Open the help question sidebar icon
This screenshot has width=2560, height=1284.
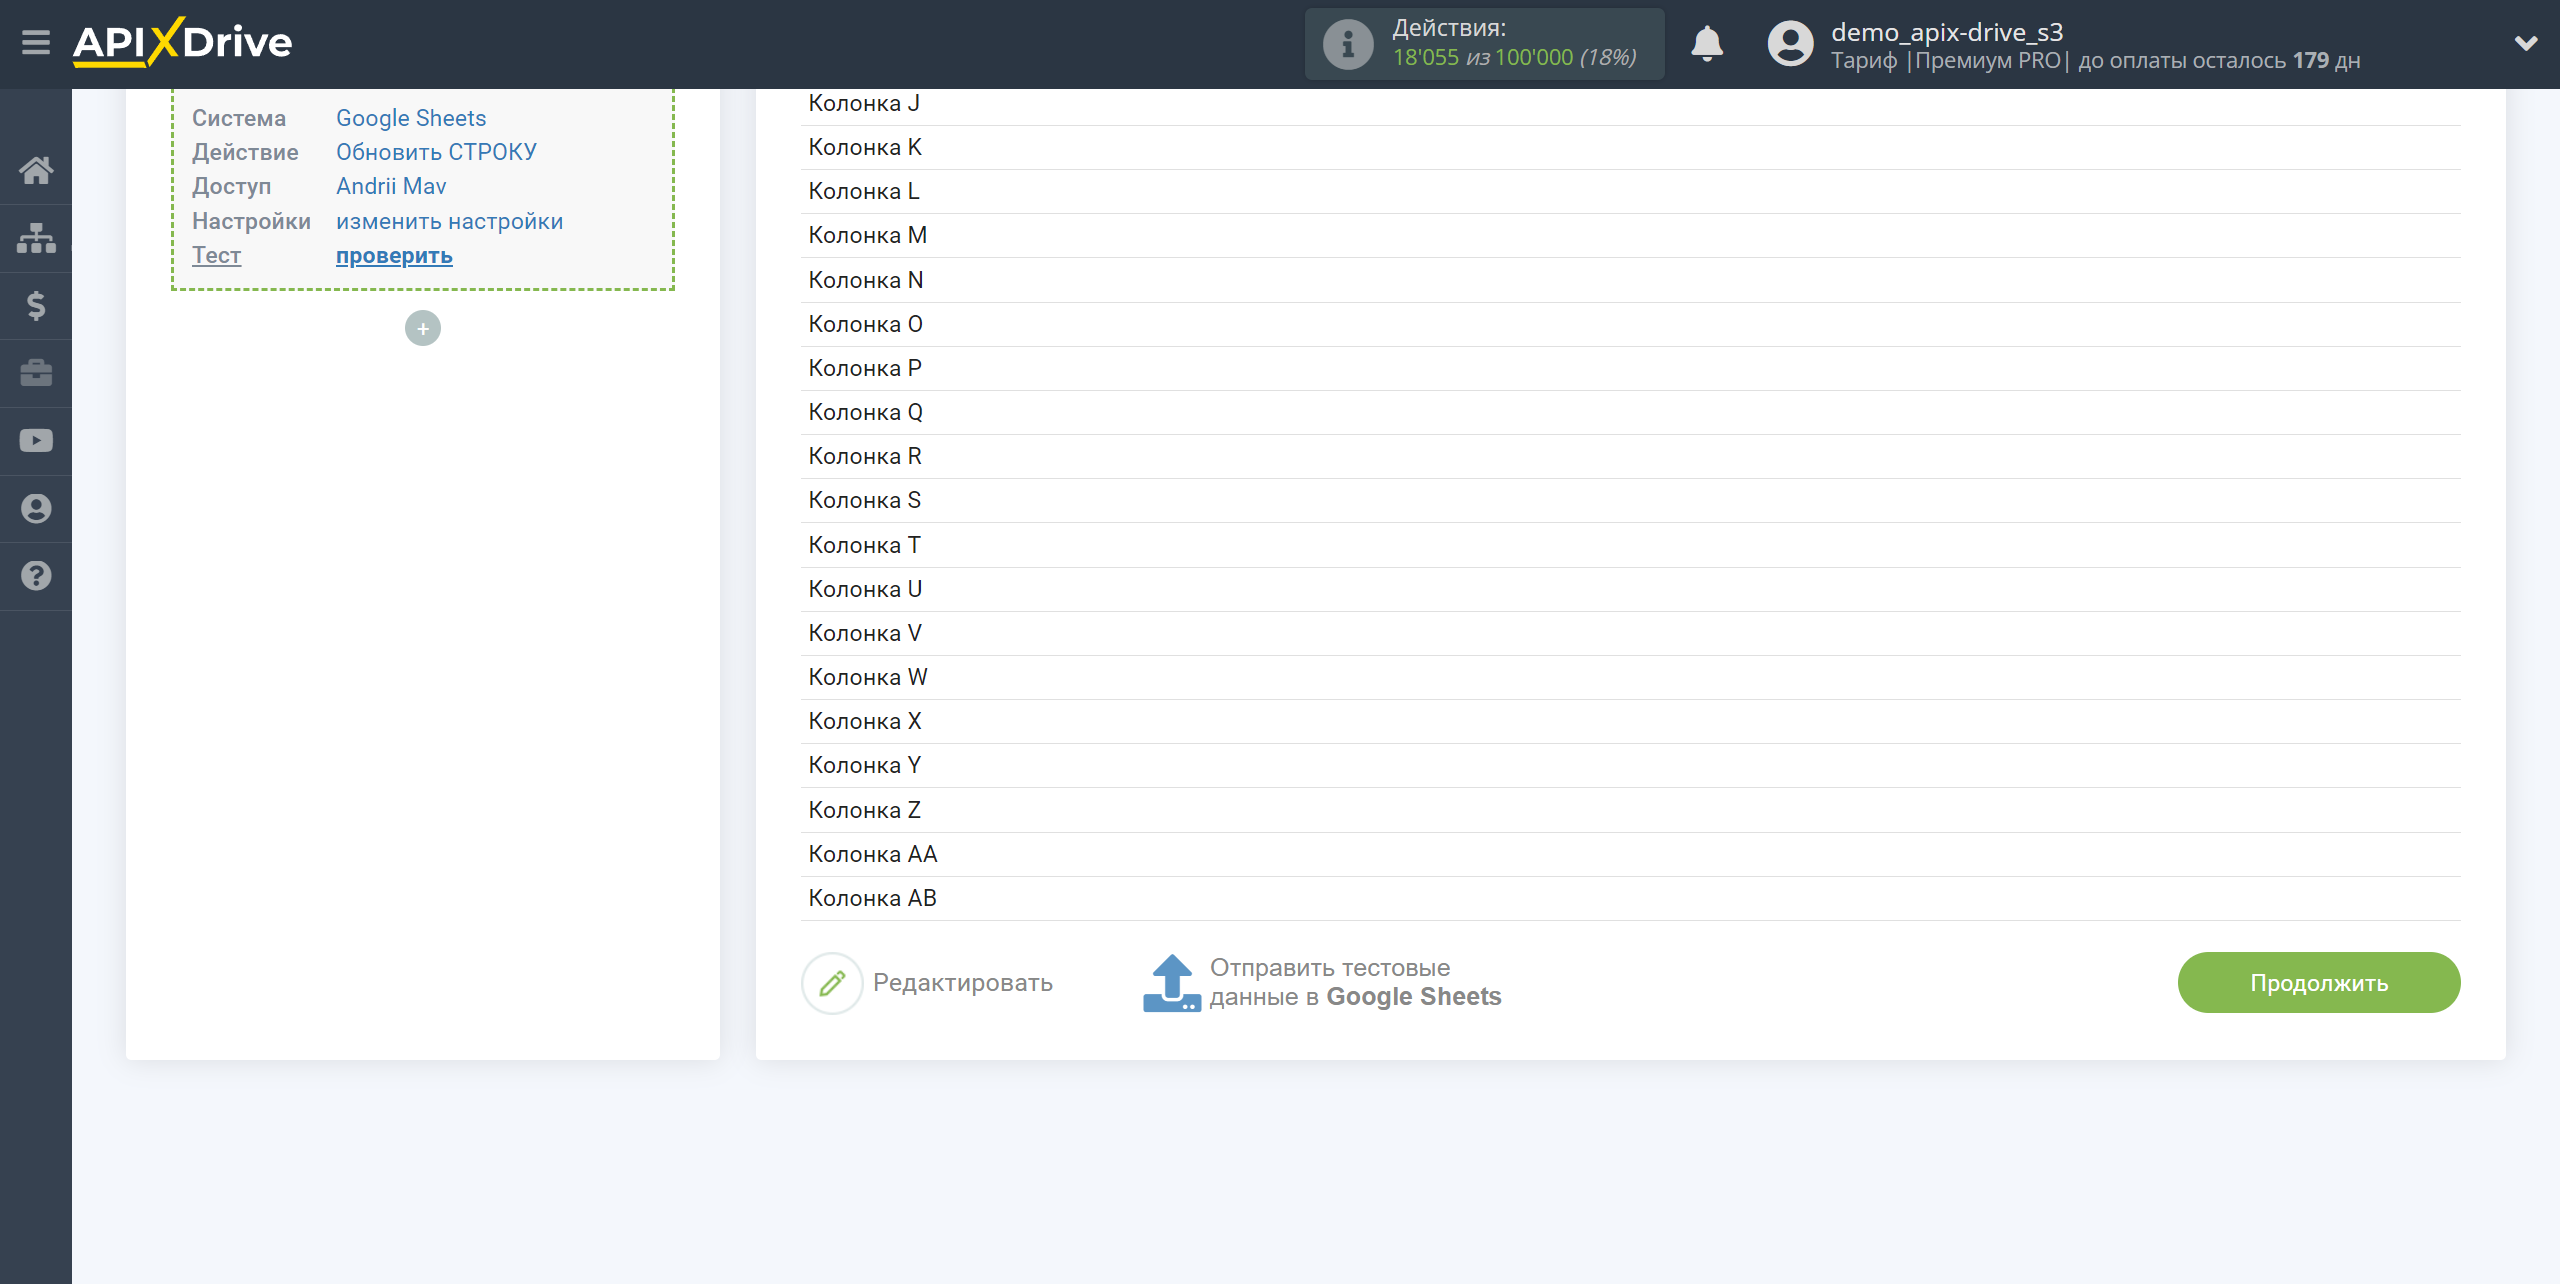36,576
